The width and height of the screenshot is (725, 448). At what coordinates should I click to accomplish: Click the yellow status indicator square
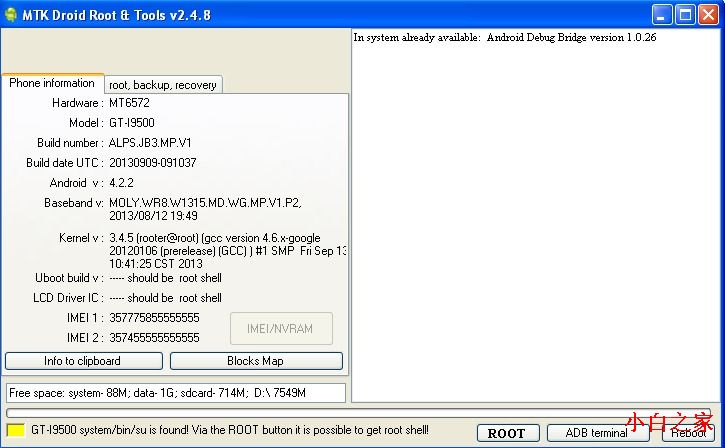16,430
